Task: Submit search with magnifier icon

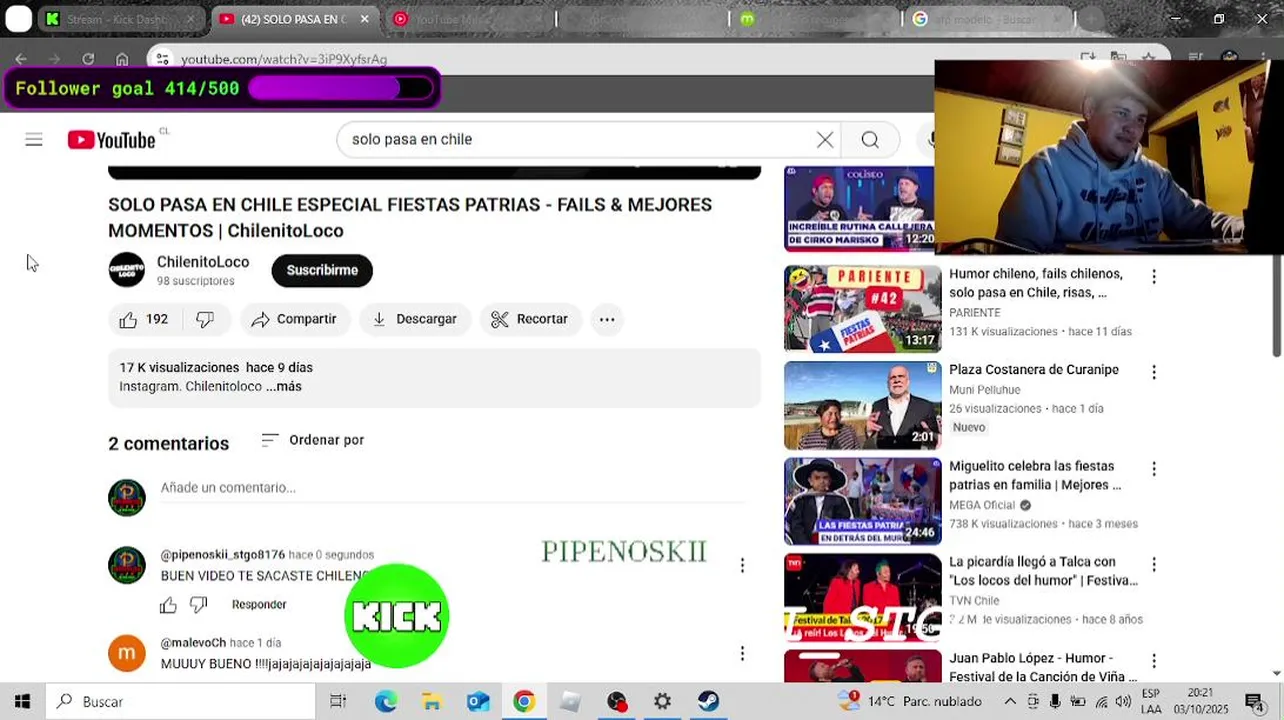Action: (870, 140)
